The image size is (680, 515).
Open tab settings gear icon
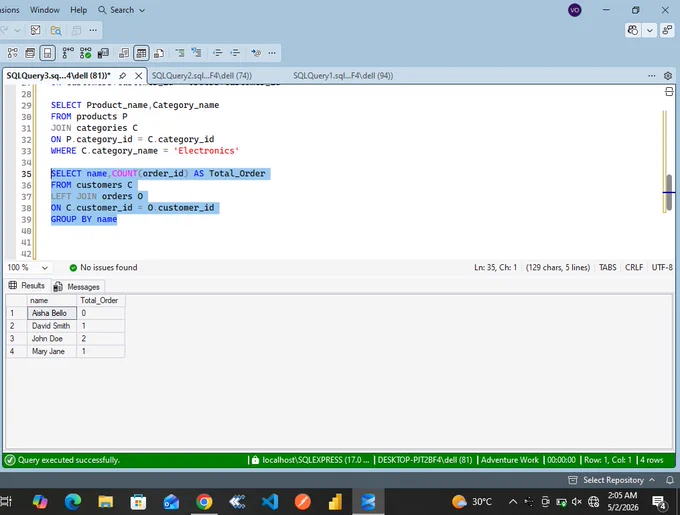[668, 75]
